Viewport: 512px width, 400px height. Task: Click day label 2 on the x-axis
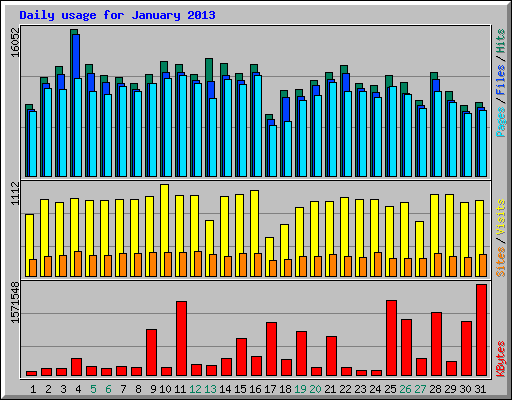click(x=48, y=389)
